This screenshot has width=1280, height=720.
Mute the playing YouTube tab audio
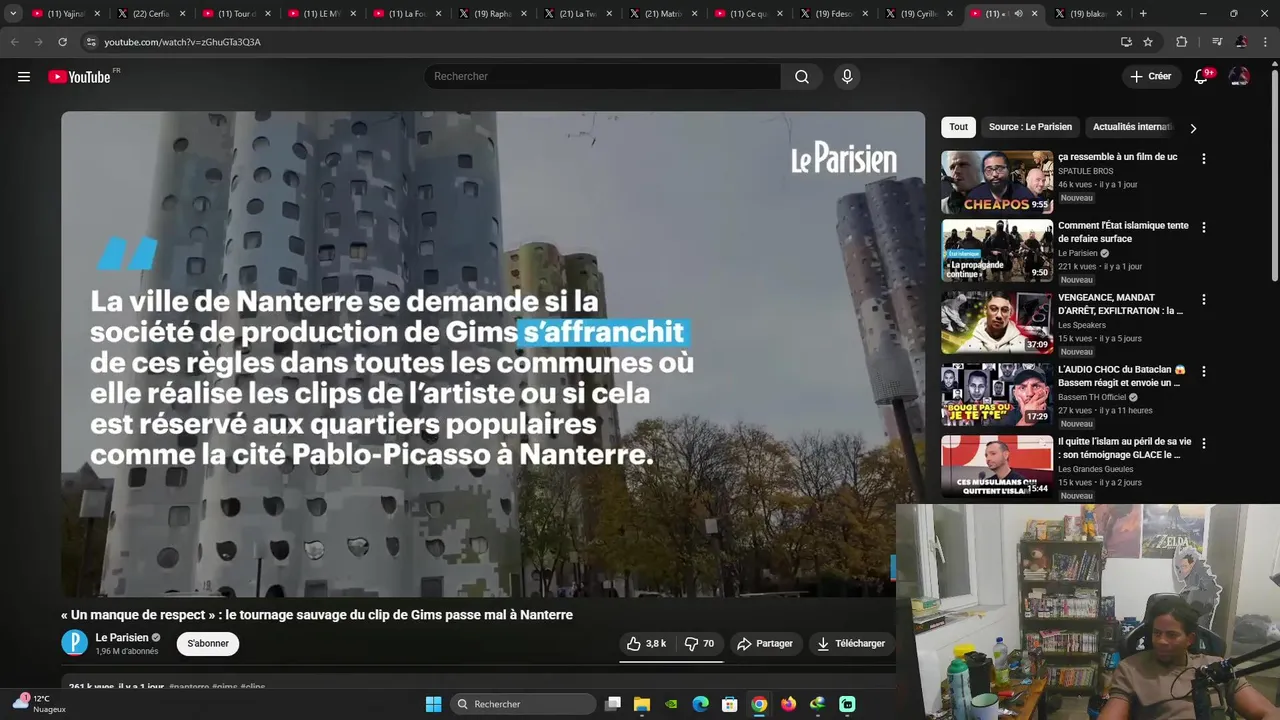1018,14
